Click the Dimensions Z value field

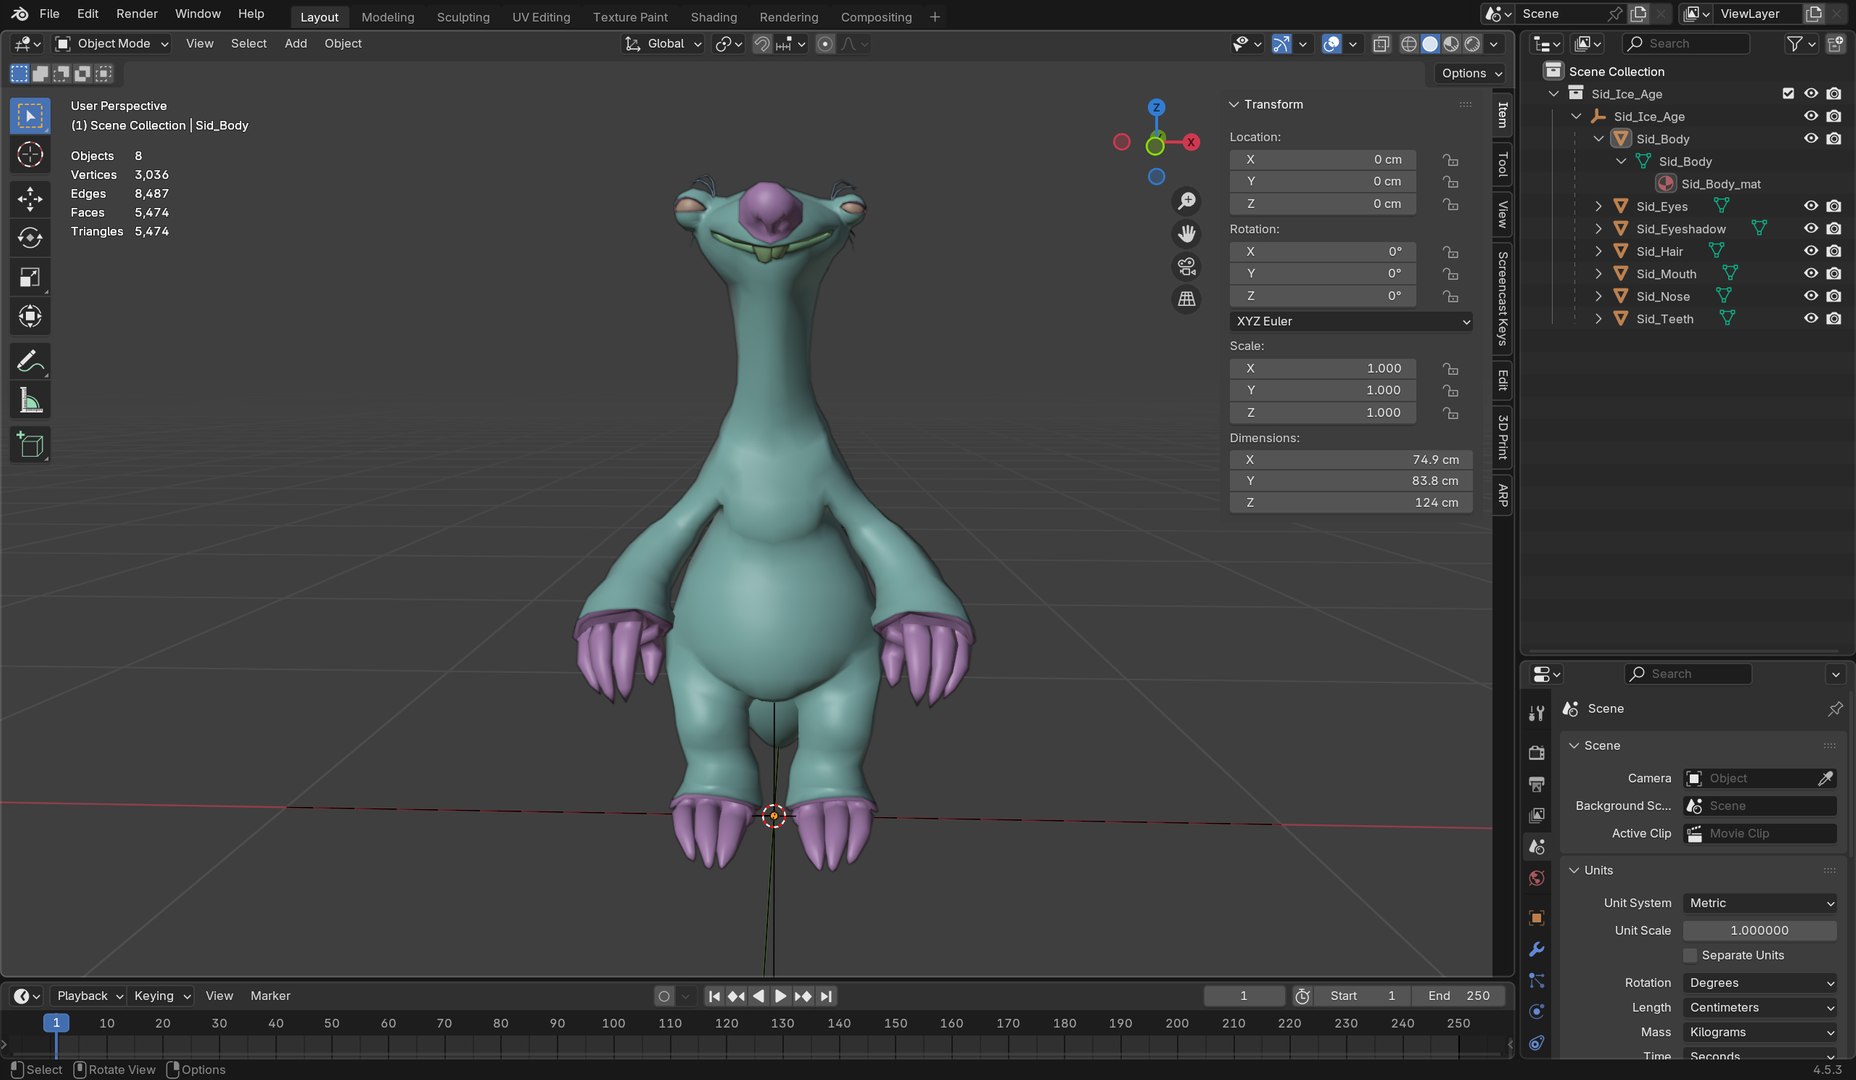1351,503
